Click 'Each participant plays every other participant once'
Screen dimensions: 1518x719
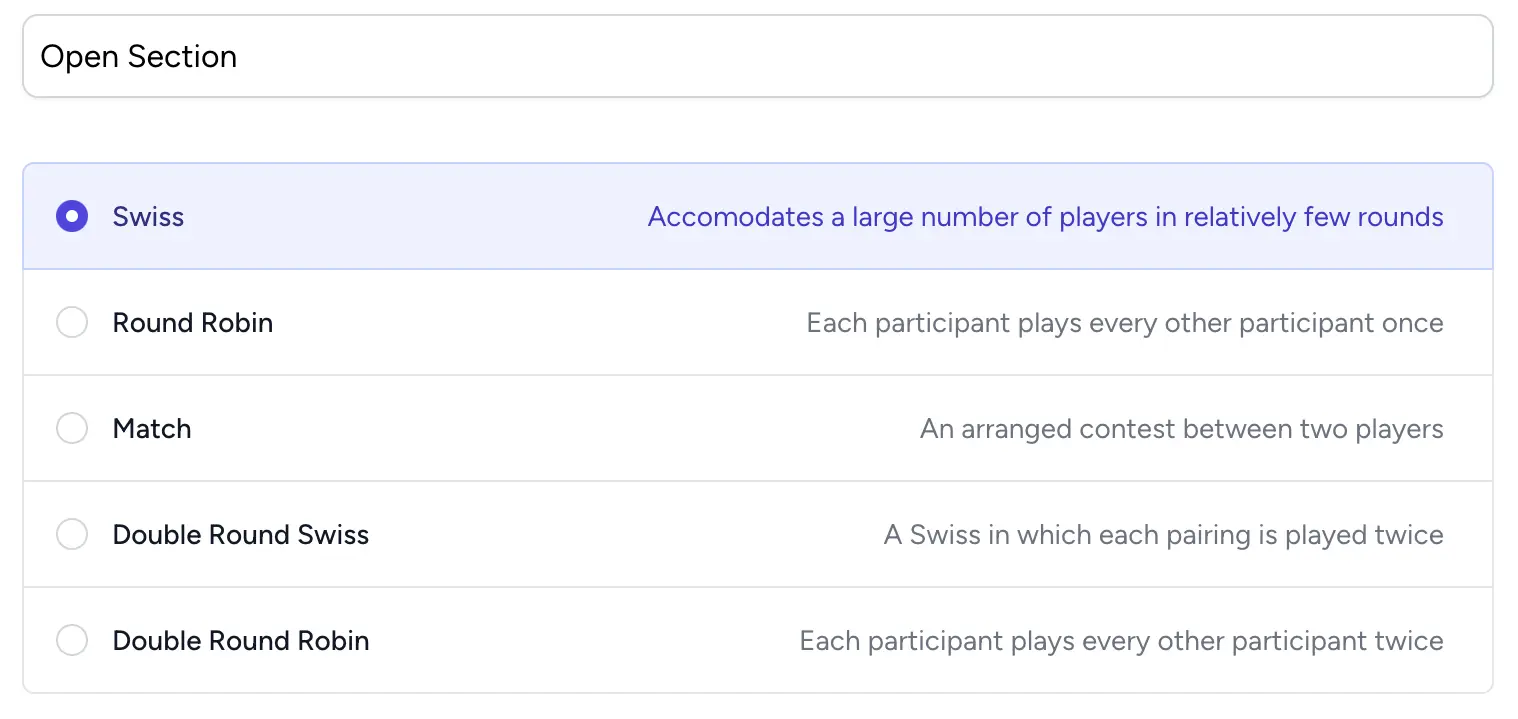coord(1125,323)
